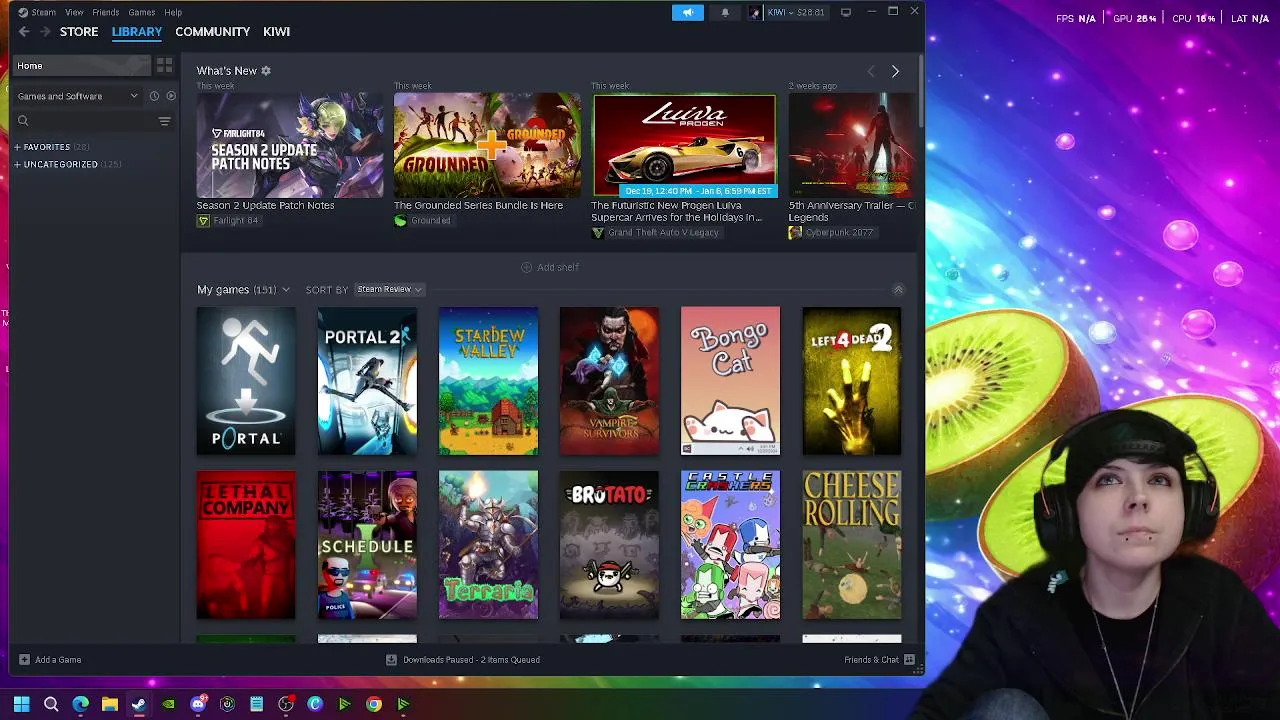Open the notifications bell
The width and height of the screenshot is (1280, 720).
coord(725,12)
